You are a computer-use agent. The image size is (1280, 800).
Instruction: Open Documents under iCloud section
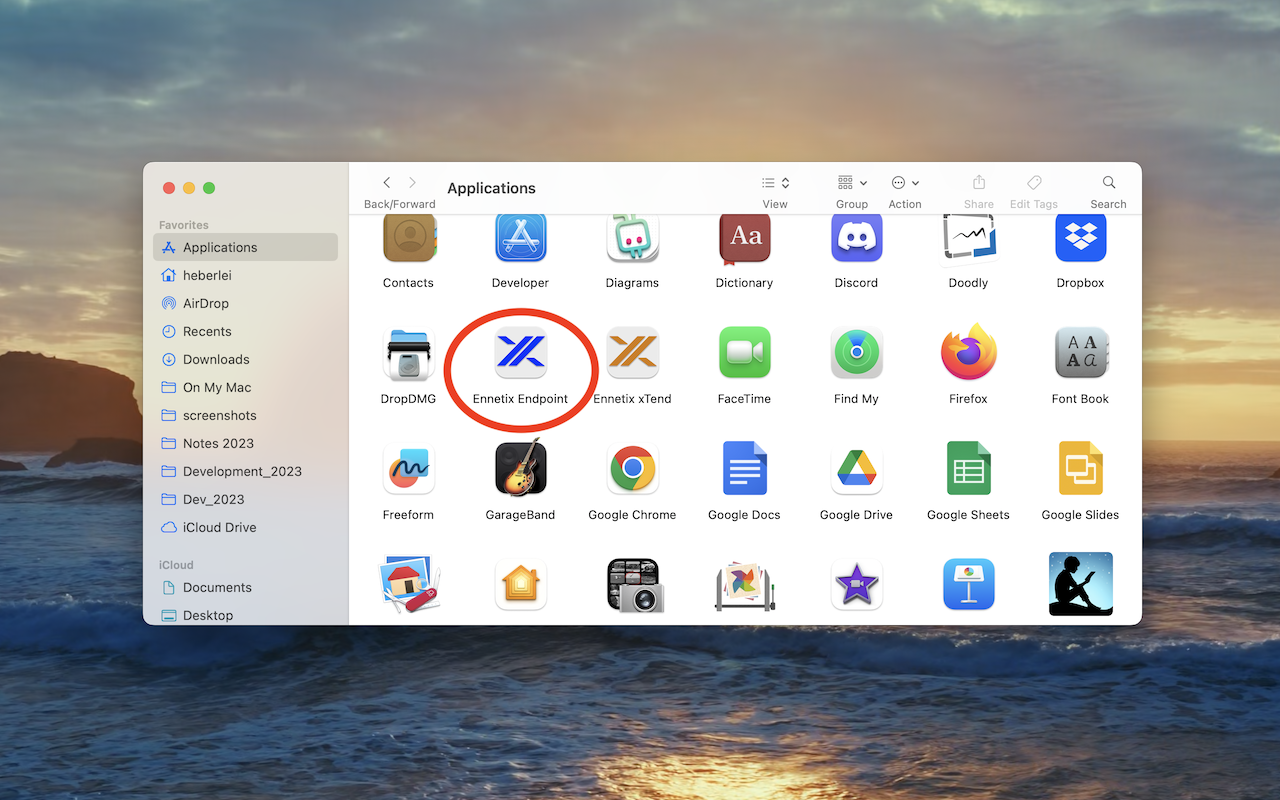coord(245,587)
